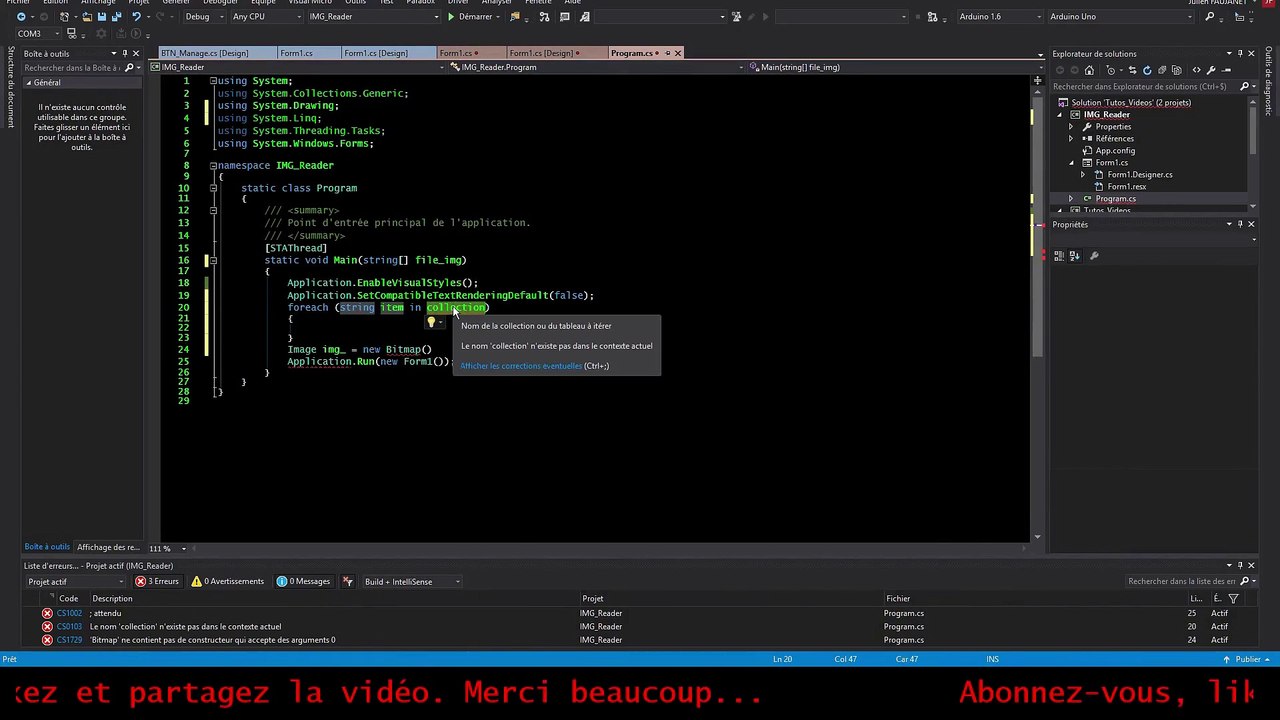Select the Affichage des re... bottom tab

(x=108, y=547)
